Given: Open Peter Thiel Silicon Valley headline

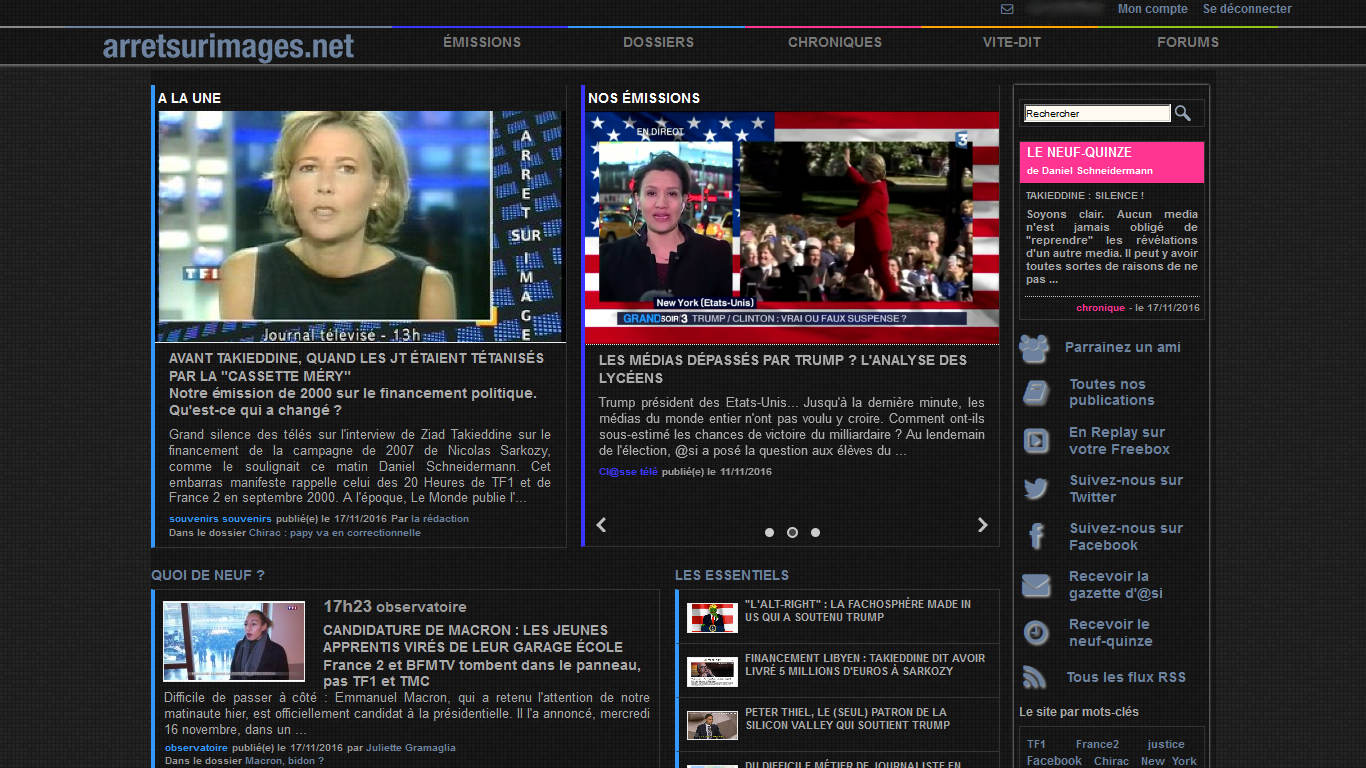Looking at the screenshot, I should pos(847,719).
